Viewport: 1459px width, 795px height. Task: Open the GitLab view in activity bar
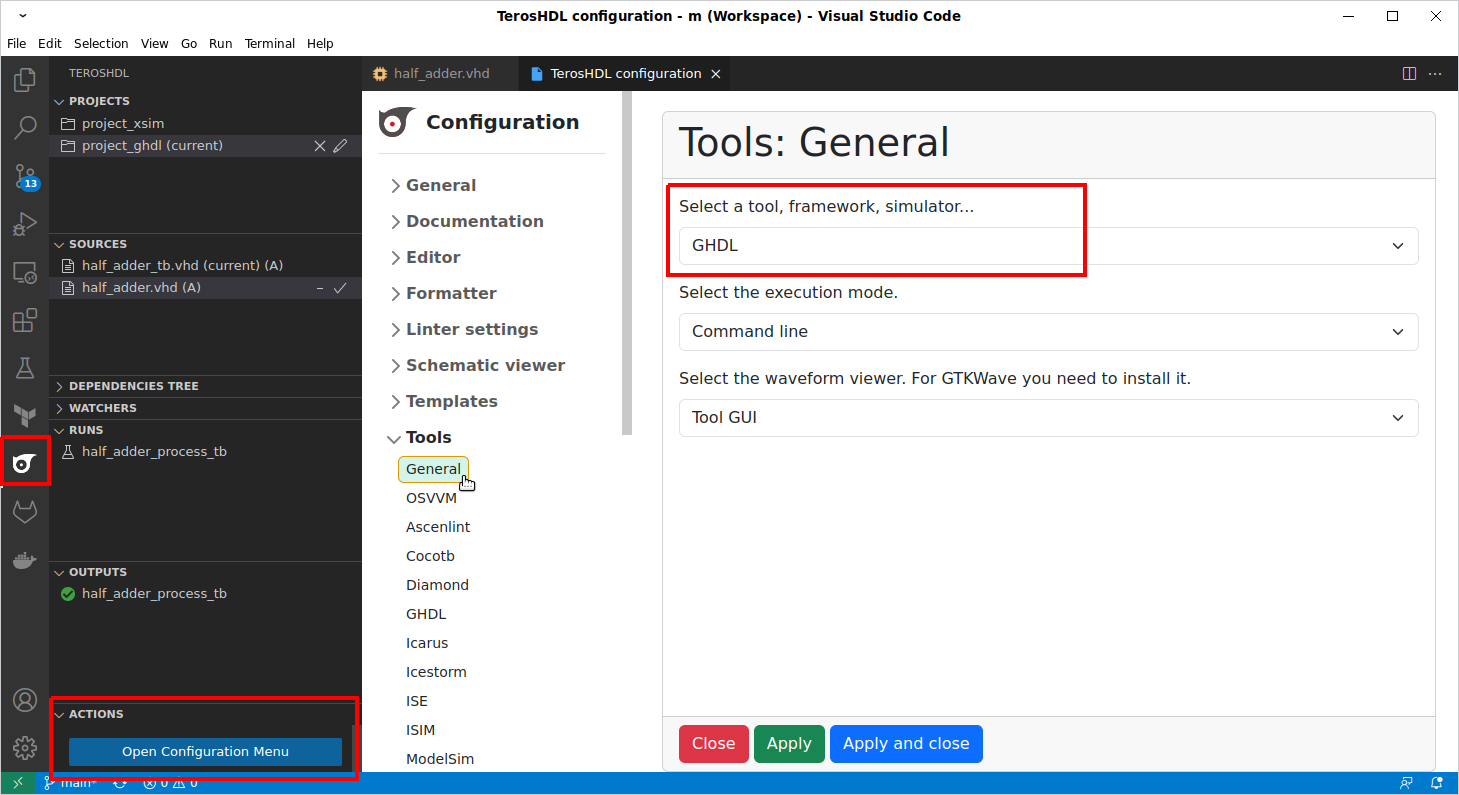coord(25,512)
